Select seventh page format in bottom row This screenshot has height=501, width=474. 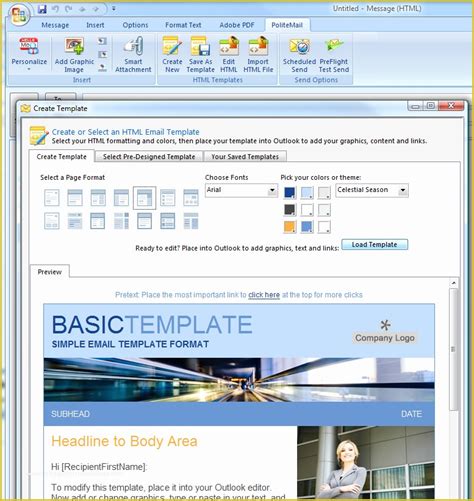(191, 221)
